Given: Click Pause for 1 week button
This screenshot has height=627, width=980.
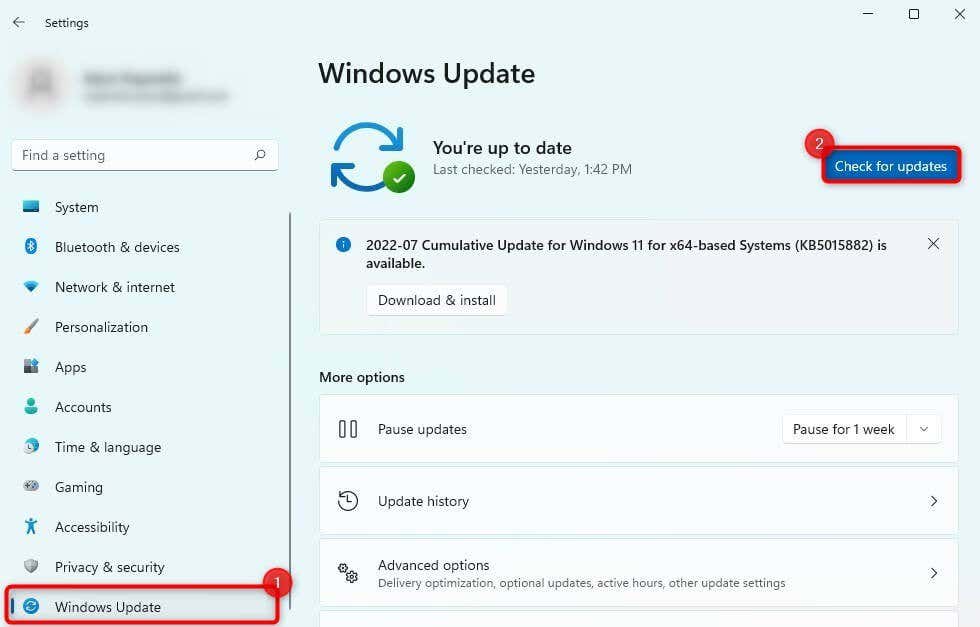Looking at the screenshot, I should [x=844, y=429].
